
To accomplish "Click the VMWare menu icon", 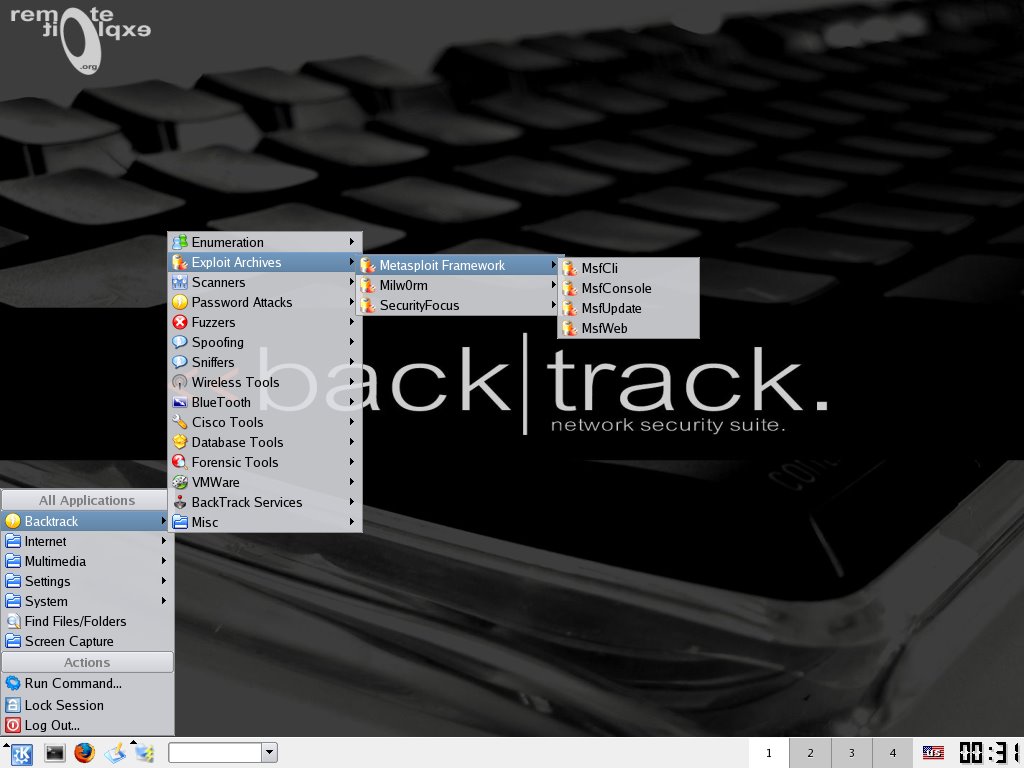I will click(180, 482).
